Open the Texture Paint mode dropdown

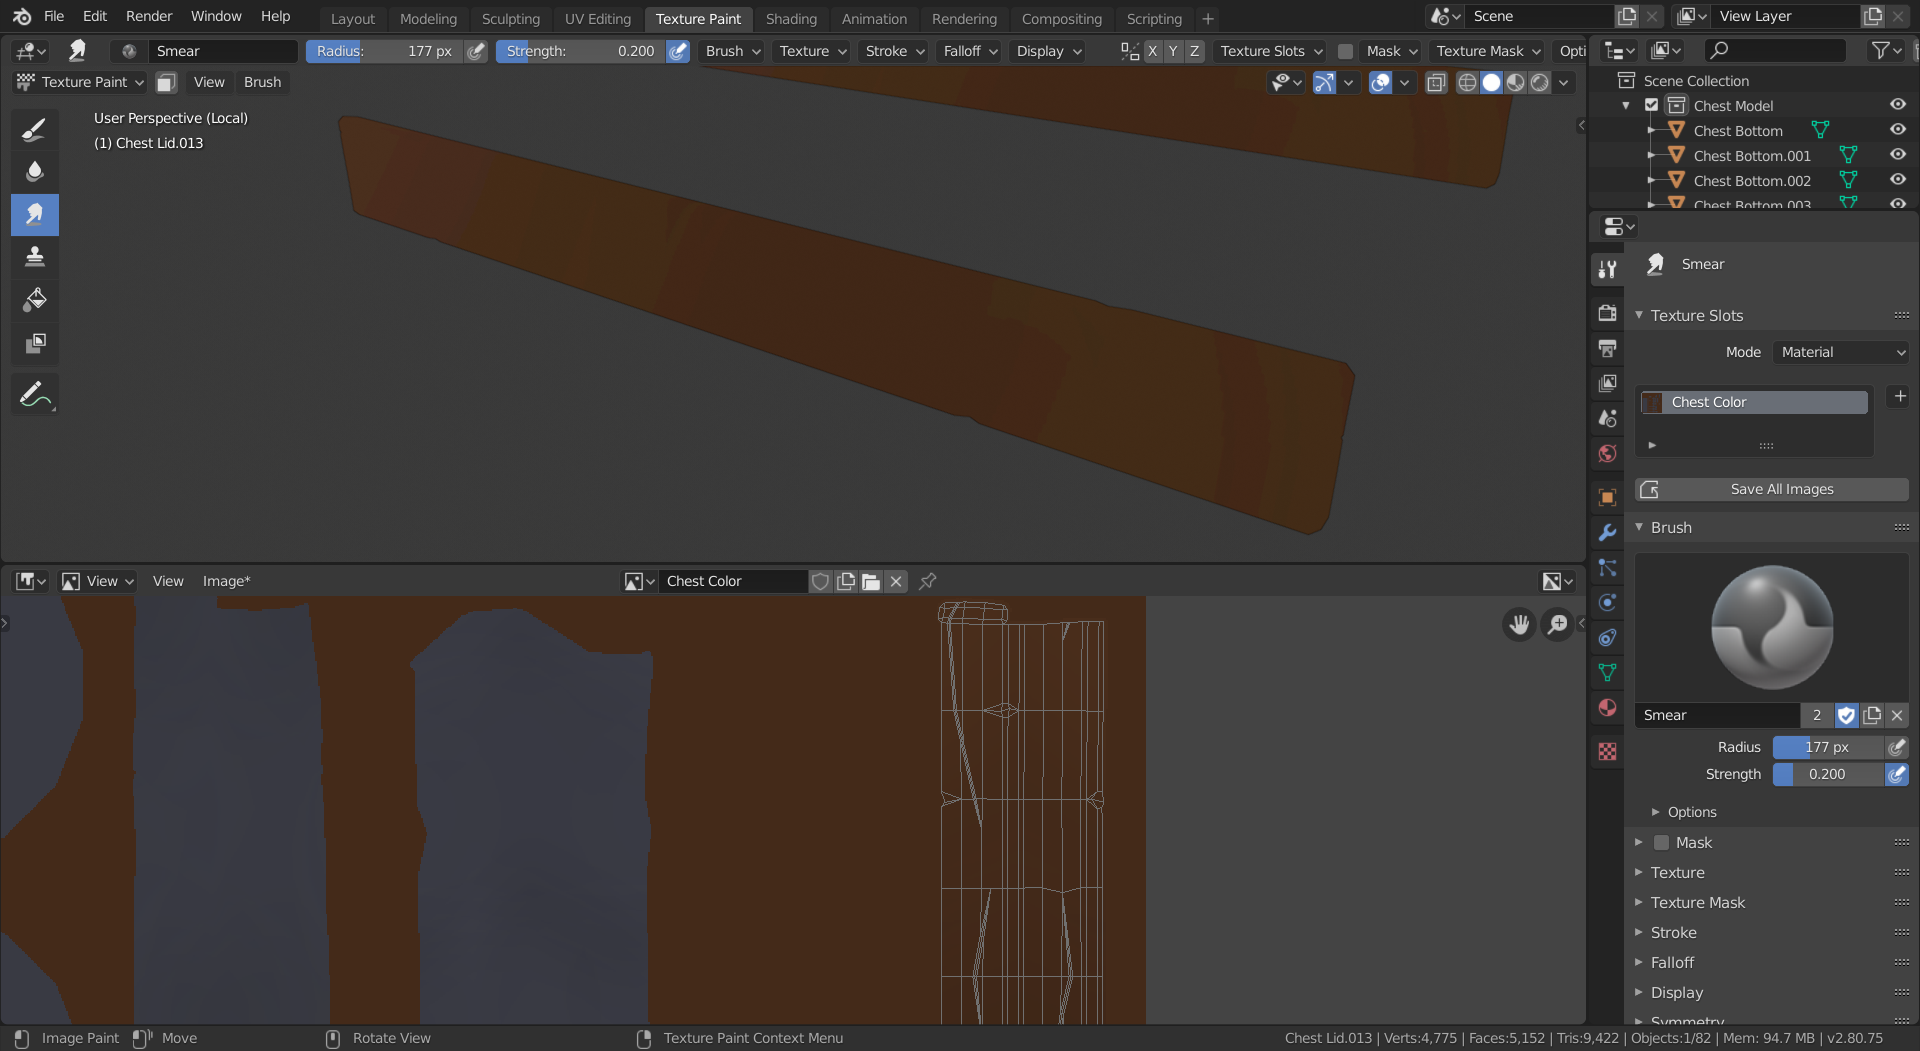(x=82, y=82)
